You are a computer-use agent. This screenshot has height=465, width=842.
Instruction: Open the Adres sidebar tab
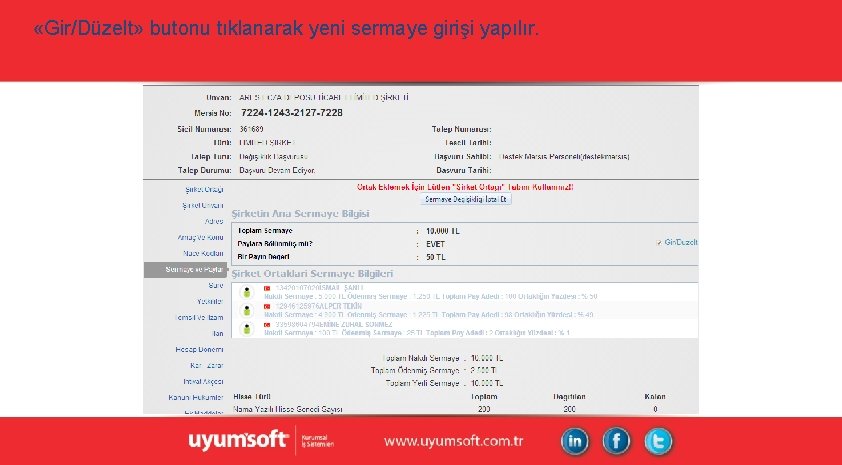(214, 221)
